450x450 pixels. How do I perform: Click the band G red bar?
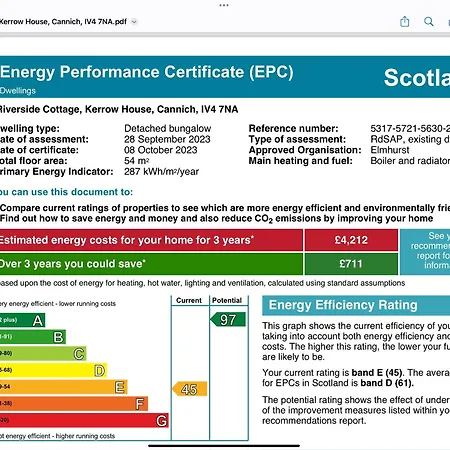pos(84,420)
